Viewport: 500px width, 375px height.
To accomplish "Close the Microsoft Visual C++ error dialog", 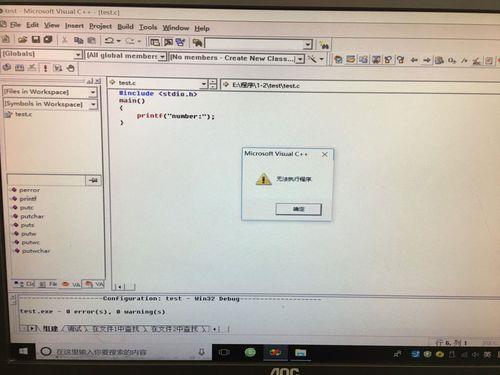I will [324, 154].
